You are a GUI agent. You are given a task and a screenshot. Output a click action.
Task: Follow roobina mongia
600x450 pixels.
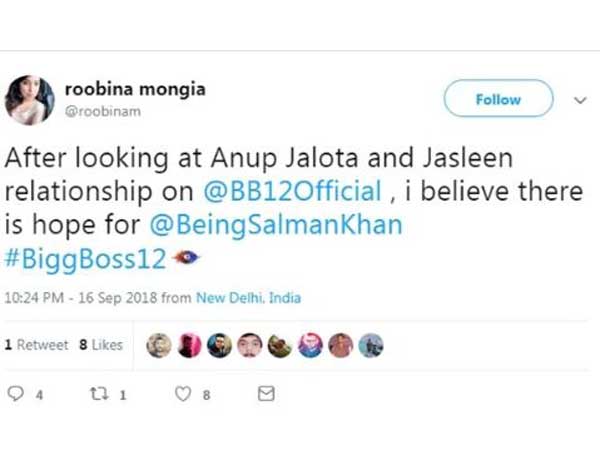[497, 100]
